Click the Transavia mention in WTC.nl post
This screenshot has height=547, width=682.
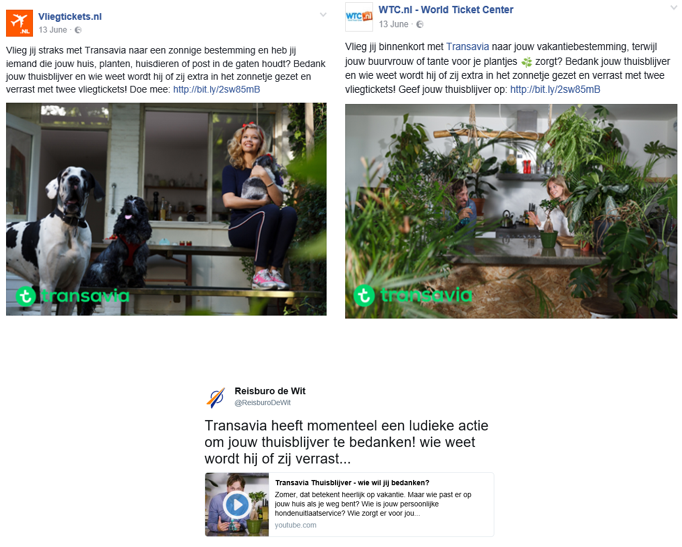tap(468, 47)
